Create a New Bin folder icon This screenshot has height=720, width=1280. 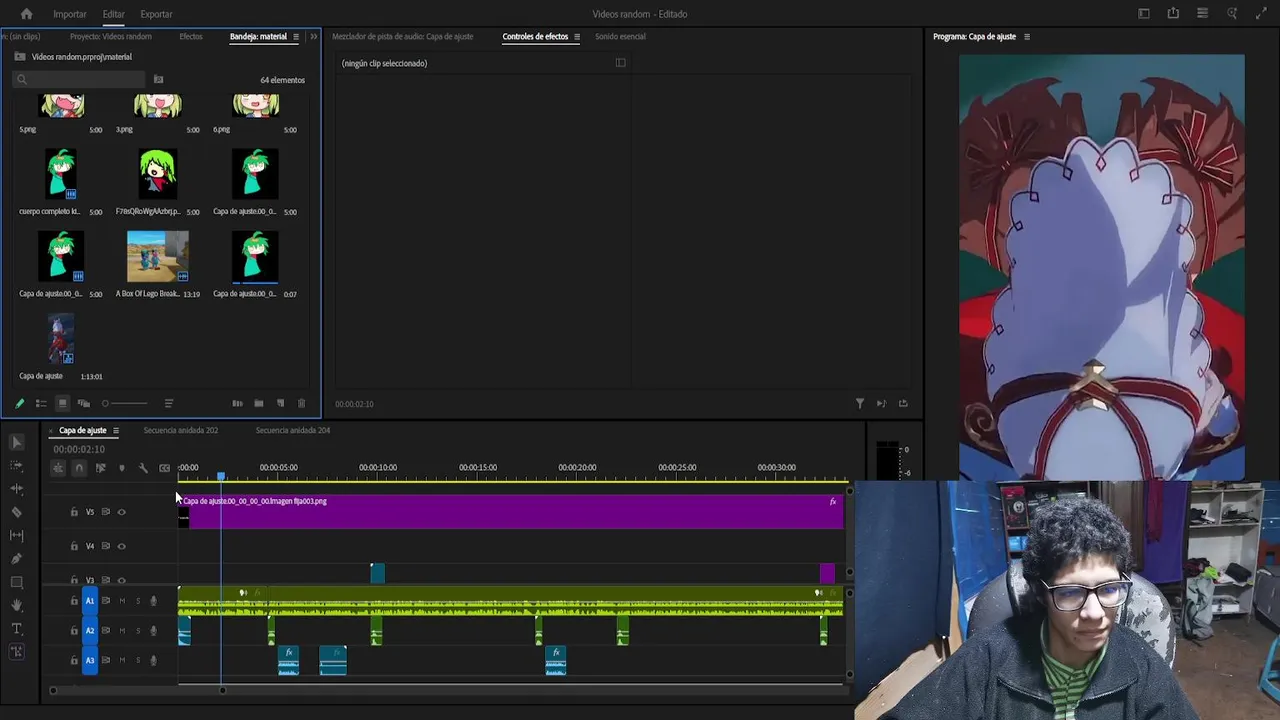point(259,404)
